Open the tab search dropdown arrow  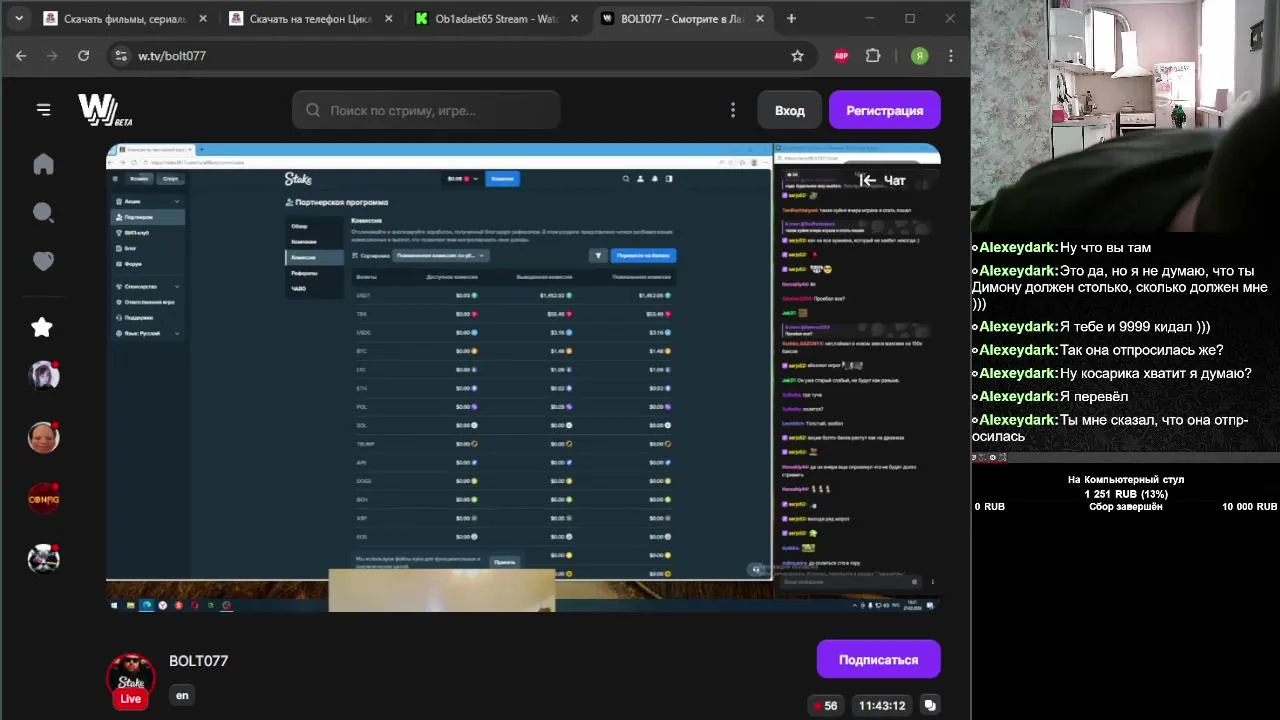pos(18,18)
